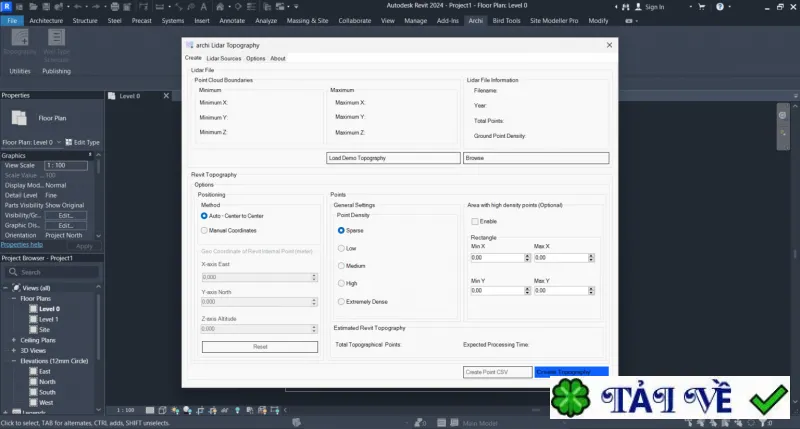
Task: Click the Default 3D View house icon
Action: pyautogui.click(x=220, y=7)
